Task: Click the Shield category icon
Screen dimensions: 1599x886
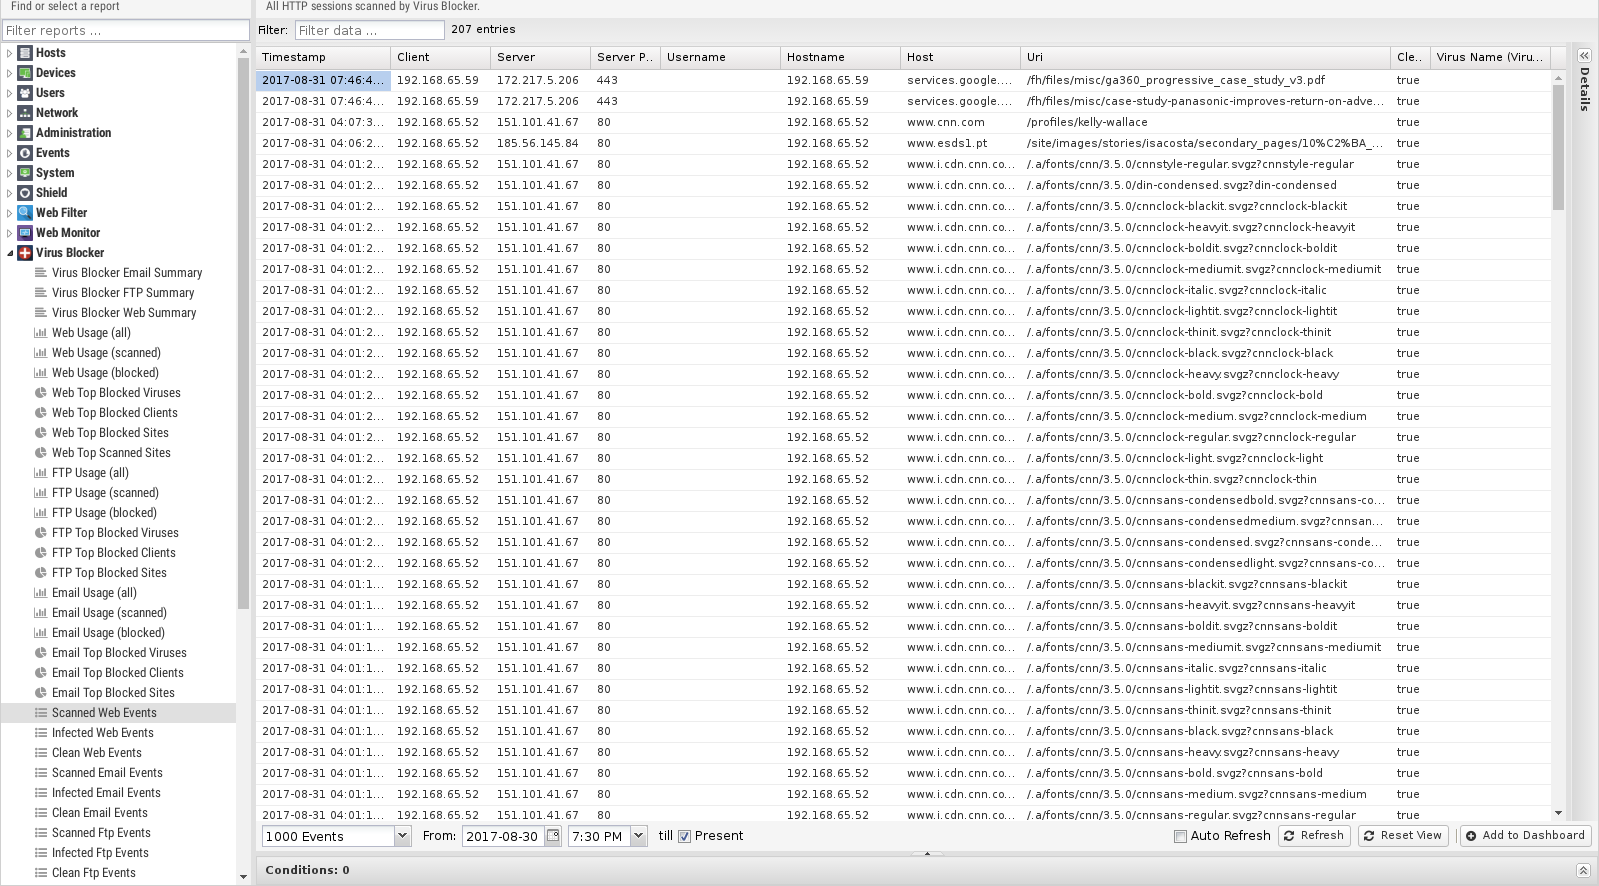Action: coord(25,193)
